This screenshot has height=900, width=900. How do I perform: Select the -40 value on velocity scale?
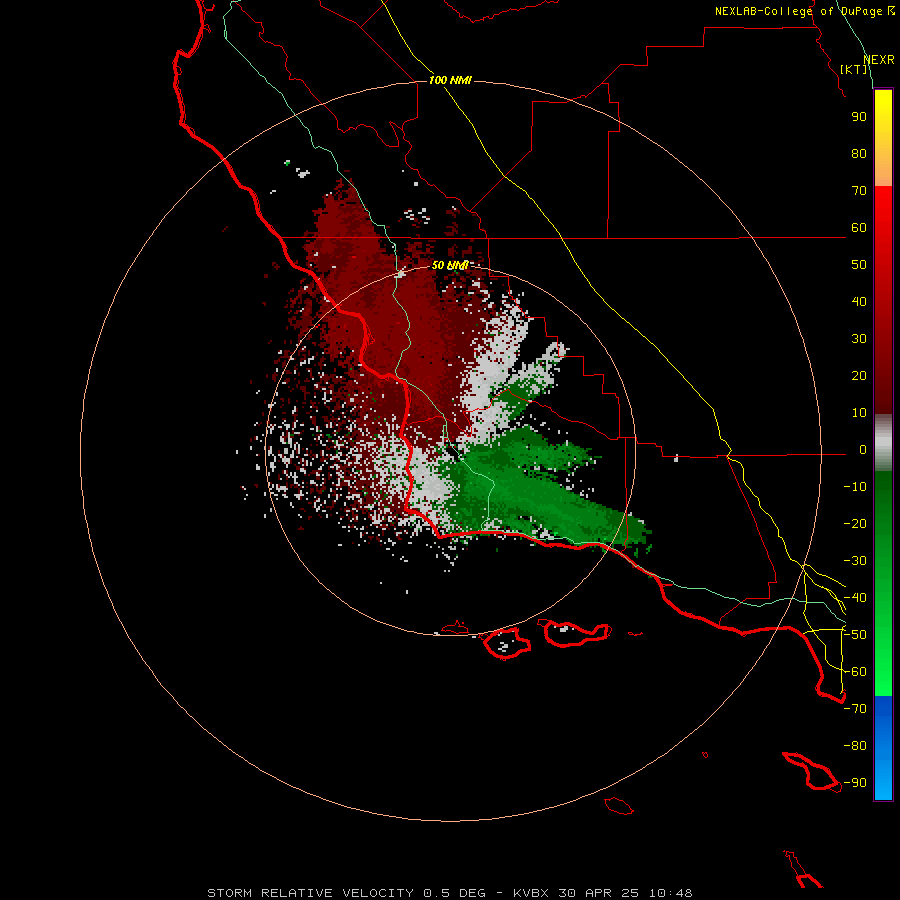[x=855, y=598]
